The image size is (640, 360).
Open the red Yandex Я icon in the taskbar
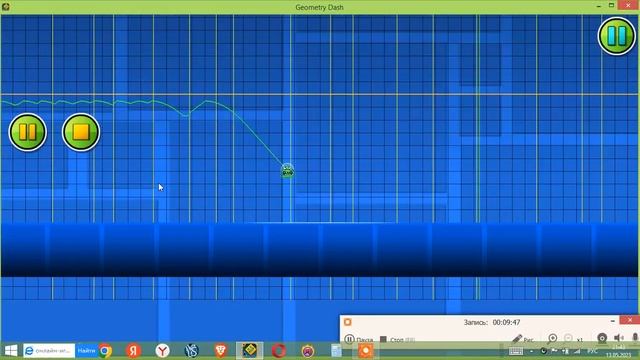tap(133, 351)
